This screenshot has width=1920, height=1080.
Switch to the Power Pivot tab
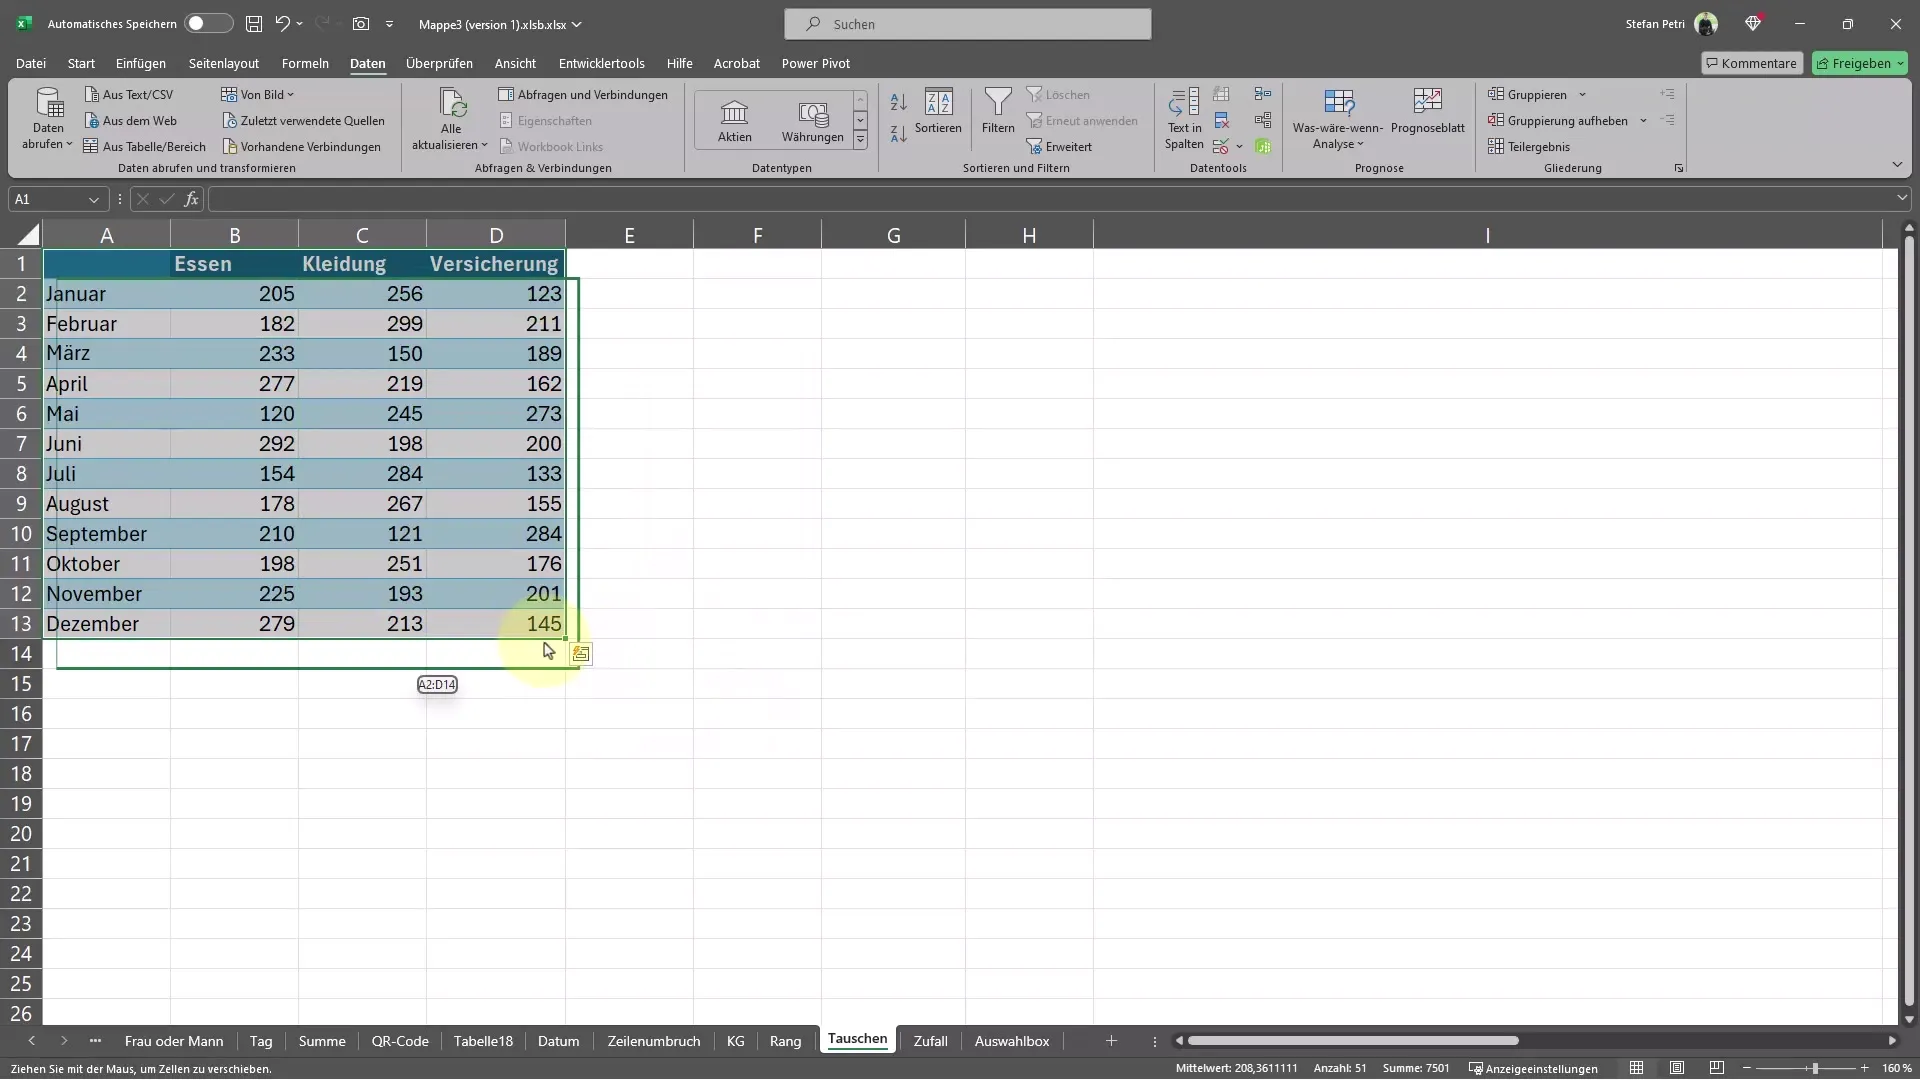pyautogui.click(x=816, y=63)
